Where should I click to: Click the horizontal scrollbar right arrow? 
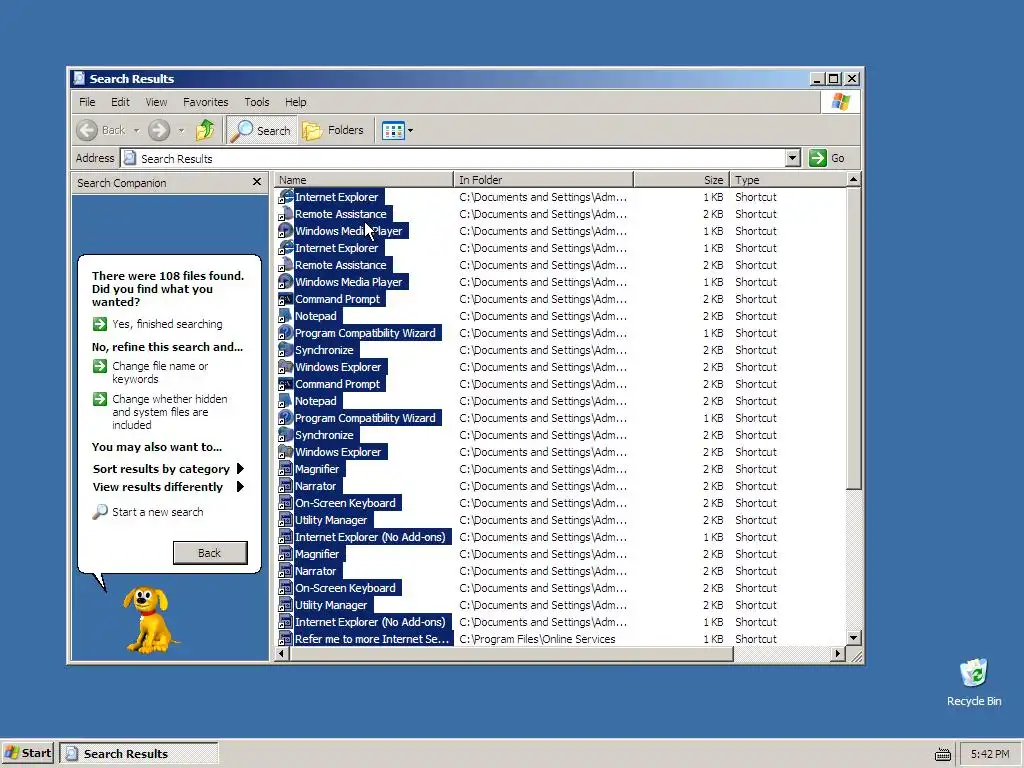click(838, 654)
